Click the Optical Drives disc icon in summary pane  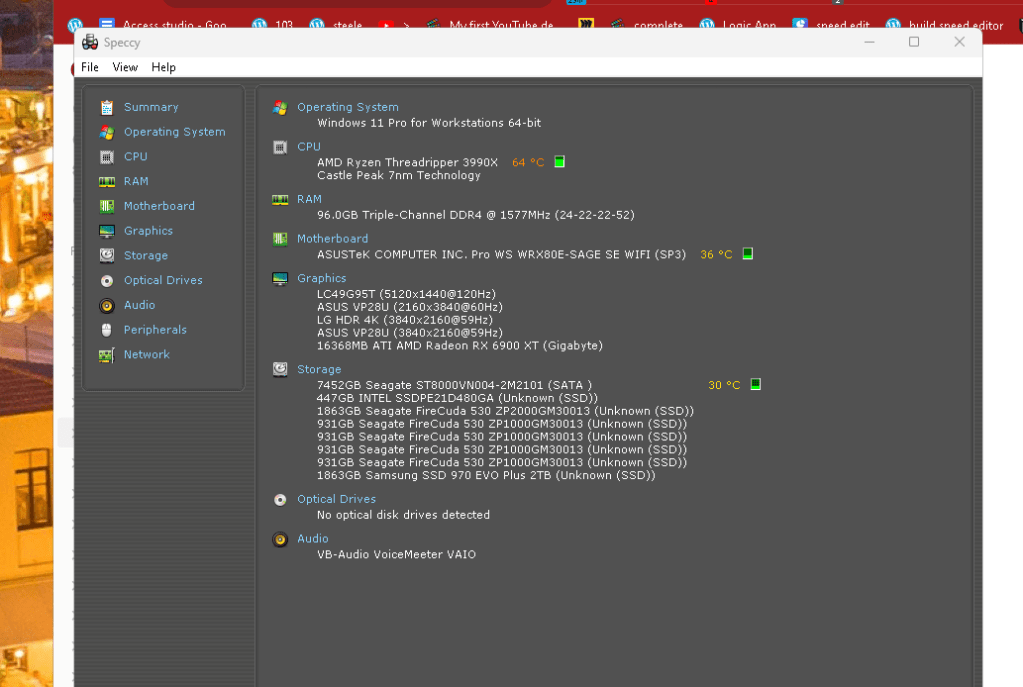[x=280, y=500]
